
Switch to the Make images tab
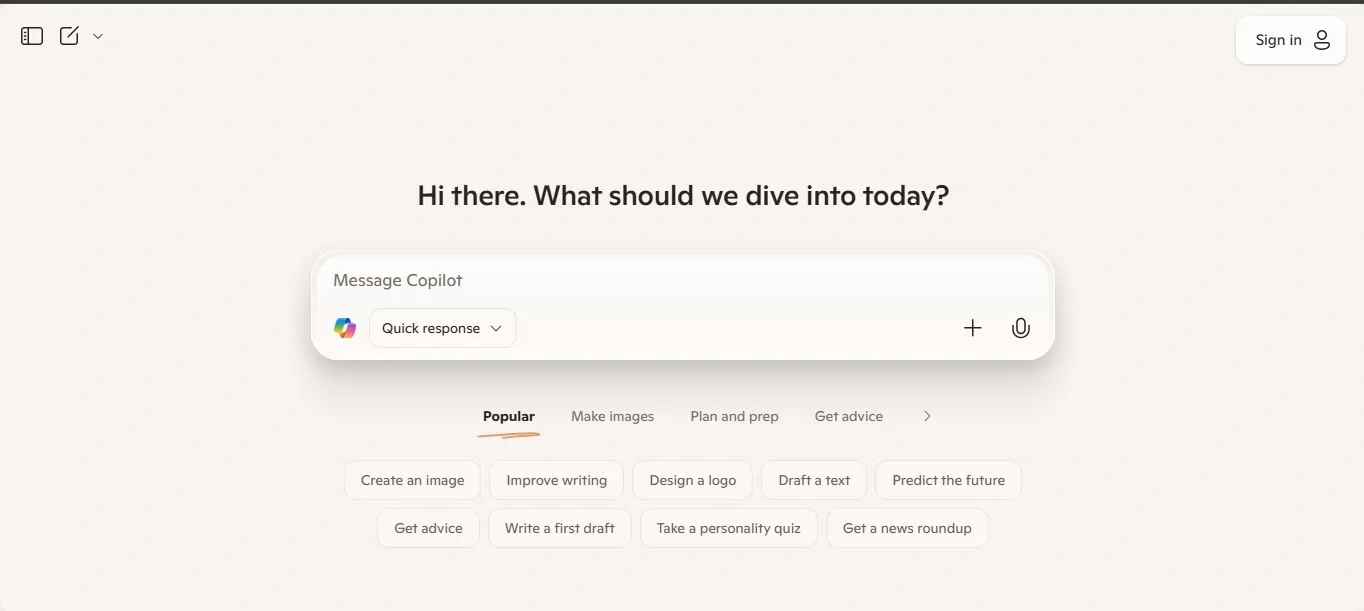point(612,416)
